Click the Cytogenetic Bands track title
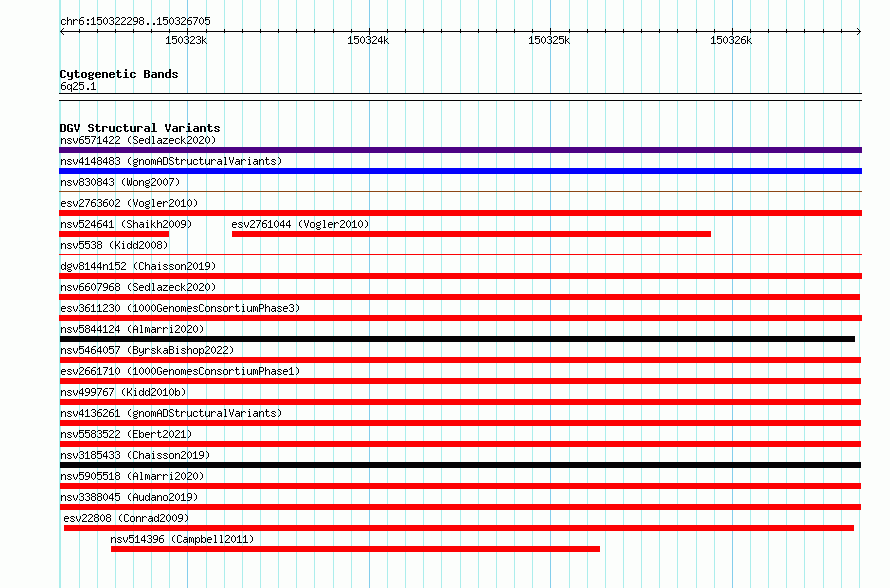This screenshot has height=588, width=890. click(119, 74)
